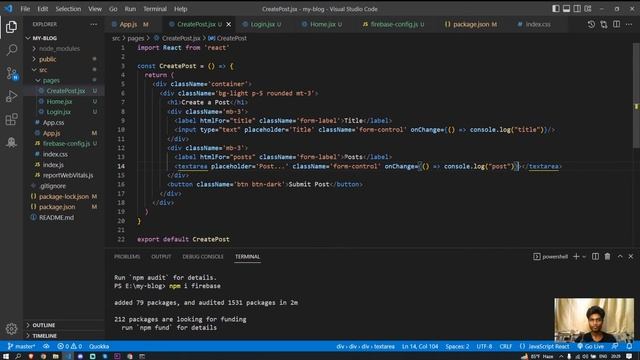This screenshot has height=360, width=640.
Task: Select the powershell terminal label
Action: pyautogui.click(x=550, y=256)
